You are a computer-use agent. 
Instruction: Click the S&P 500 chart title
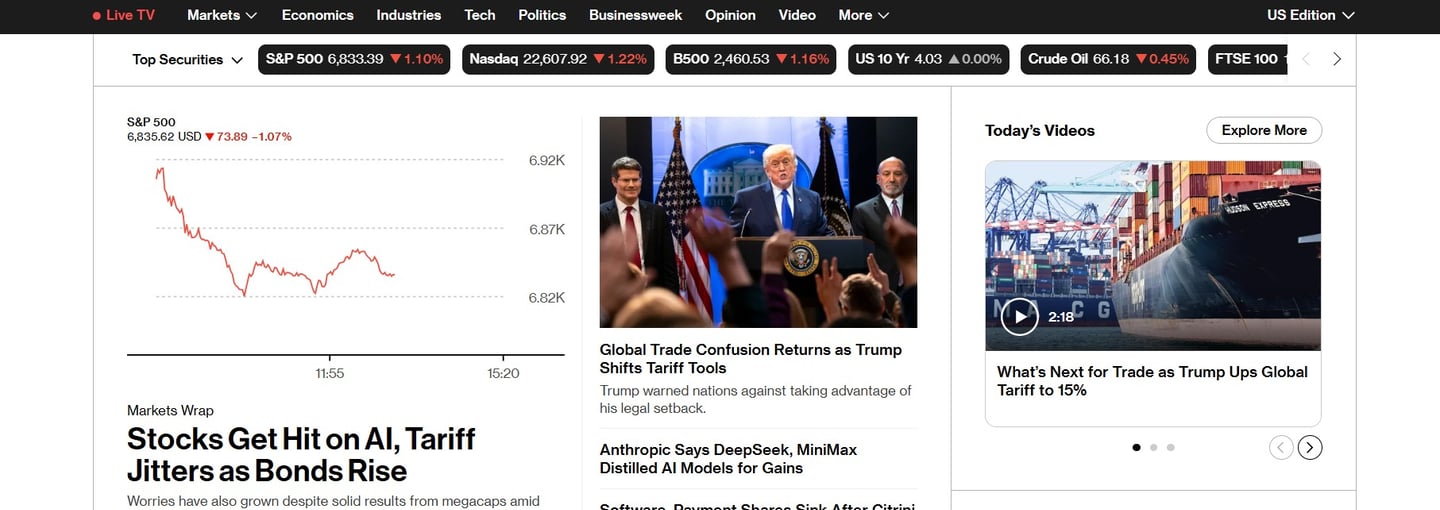click(x=151, y=122)
